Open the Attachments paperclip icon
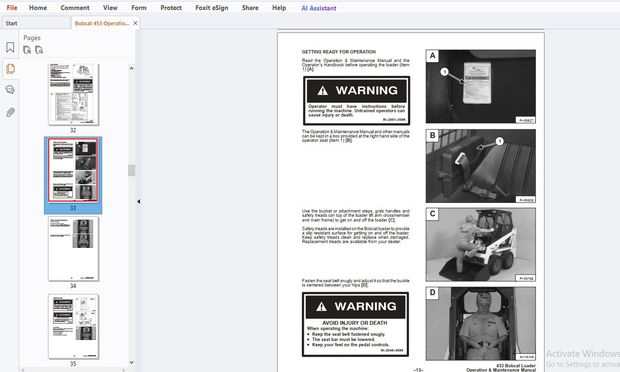Viewport: 620px width, 372px height. [x=10, y=112]
